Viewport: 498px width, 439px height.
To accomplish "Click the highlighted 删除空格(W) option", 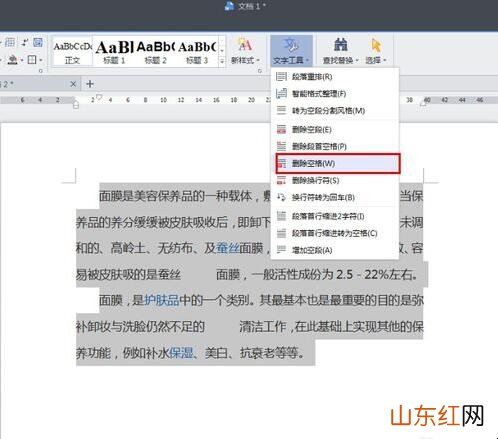I will pyautogui.click(x=338, y=163).
